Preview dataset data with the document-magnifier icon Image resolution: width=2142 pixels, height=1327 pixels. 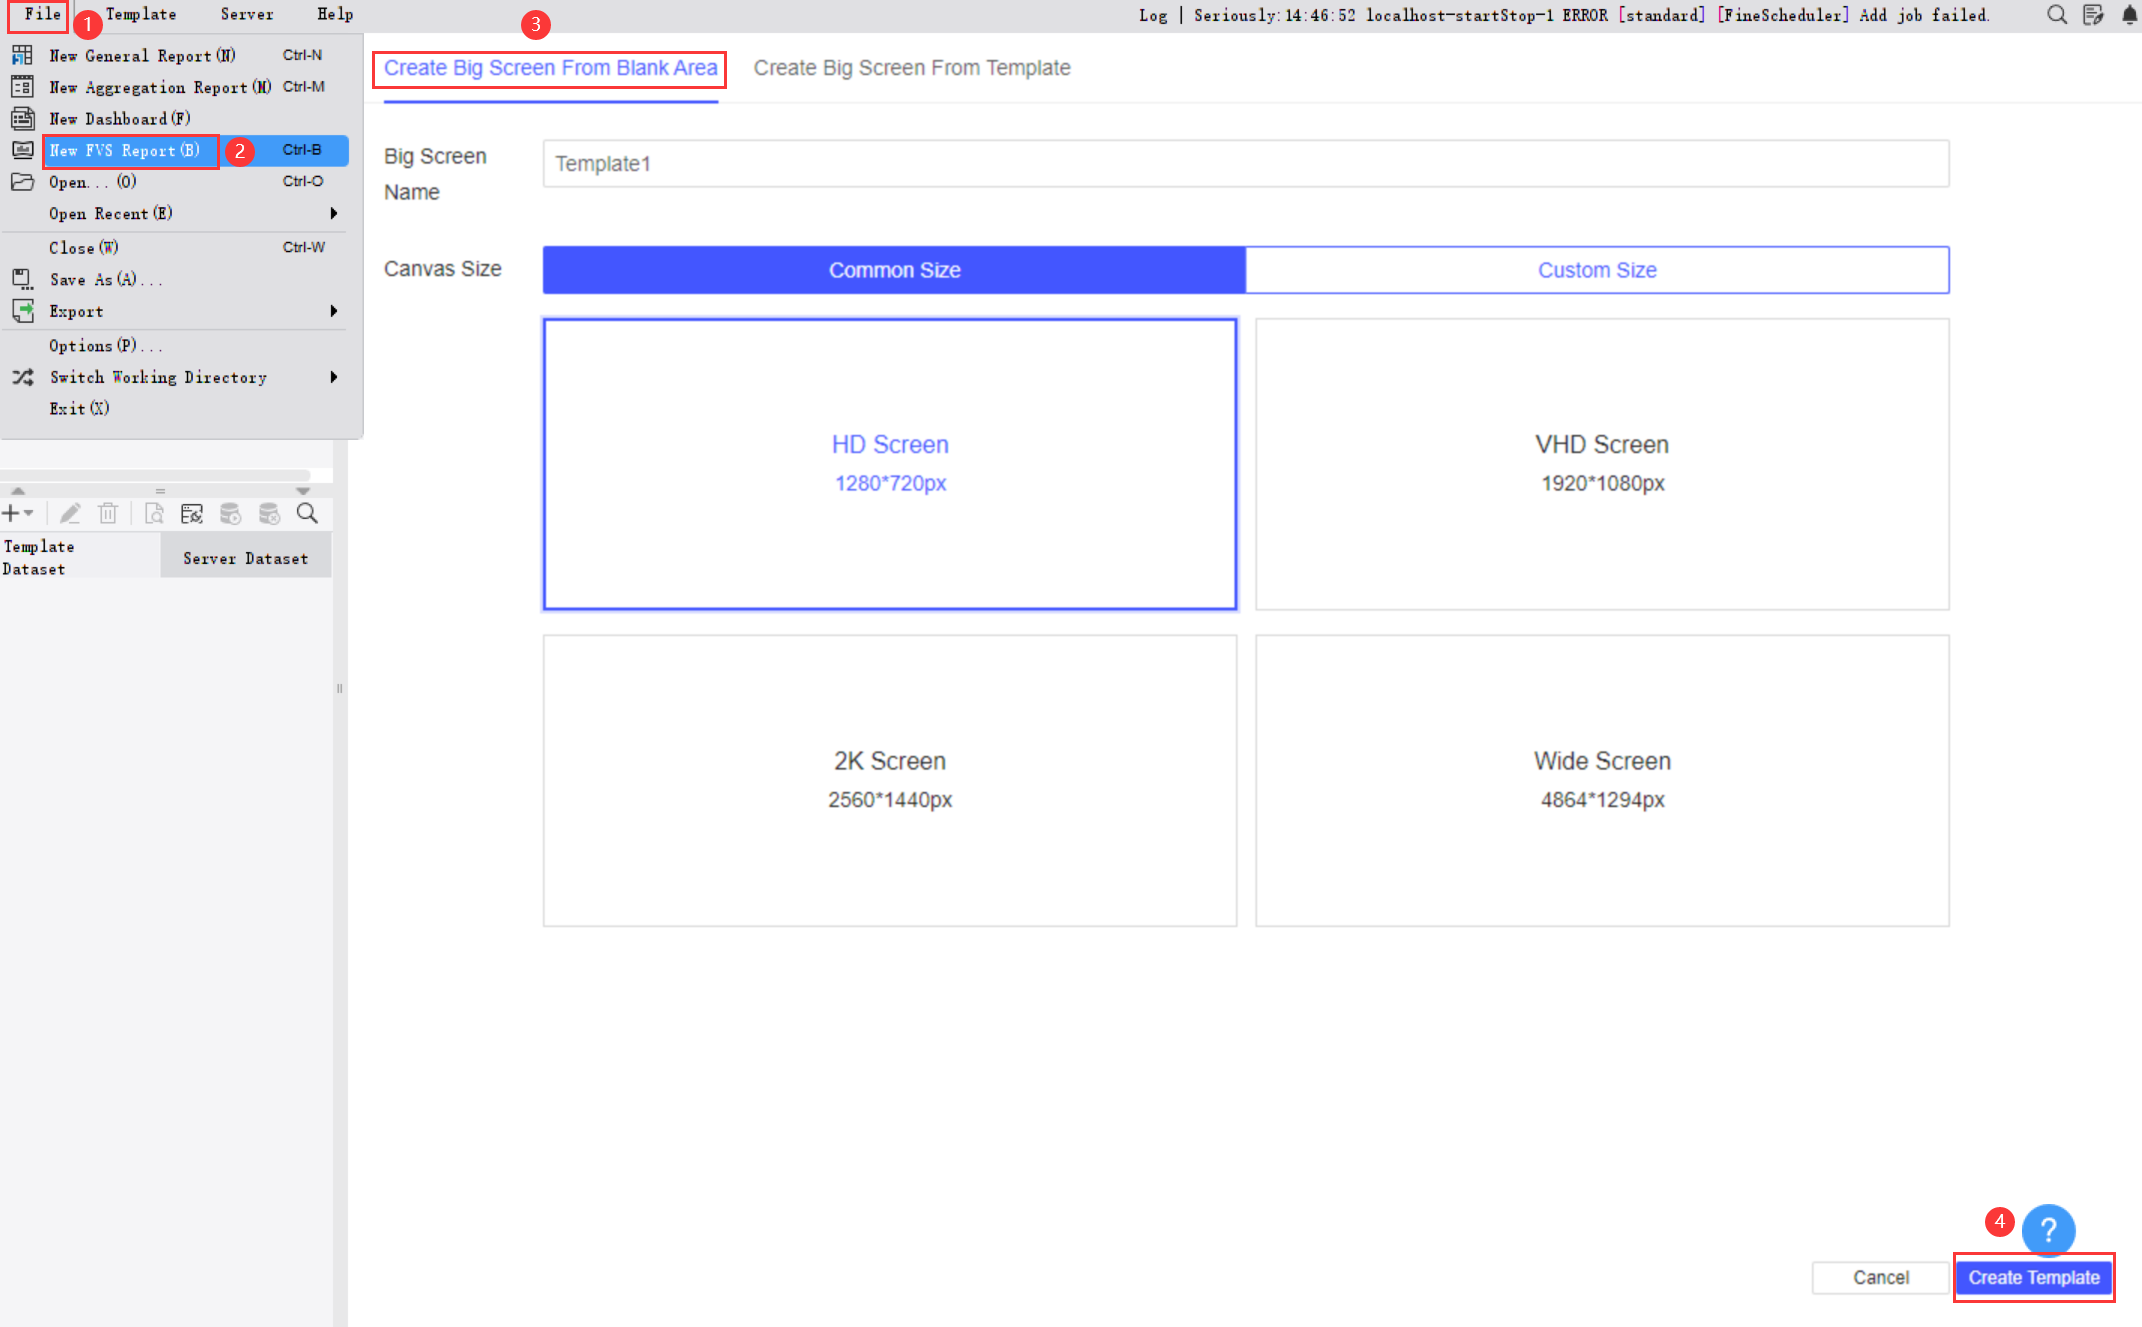153,513
